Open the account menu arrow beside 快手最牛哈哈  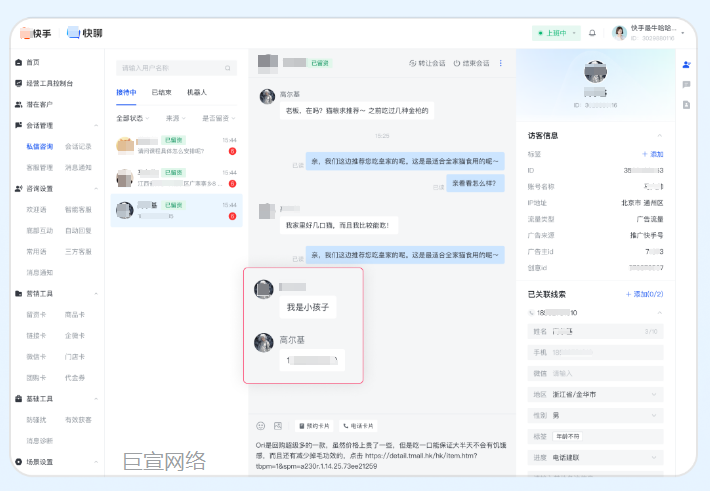[683, 33]
